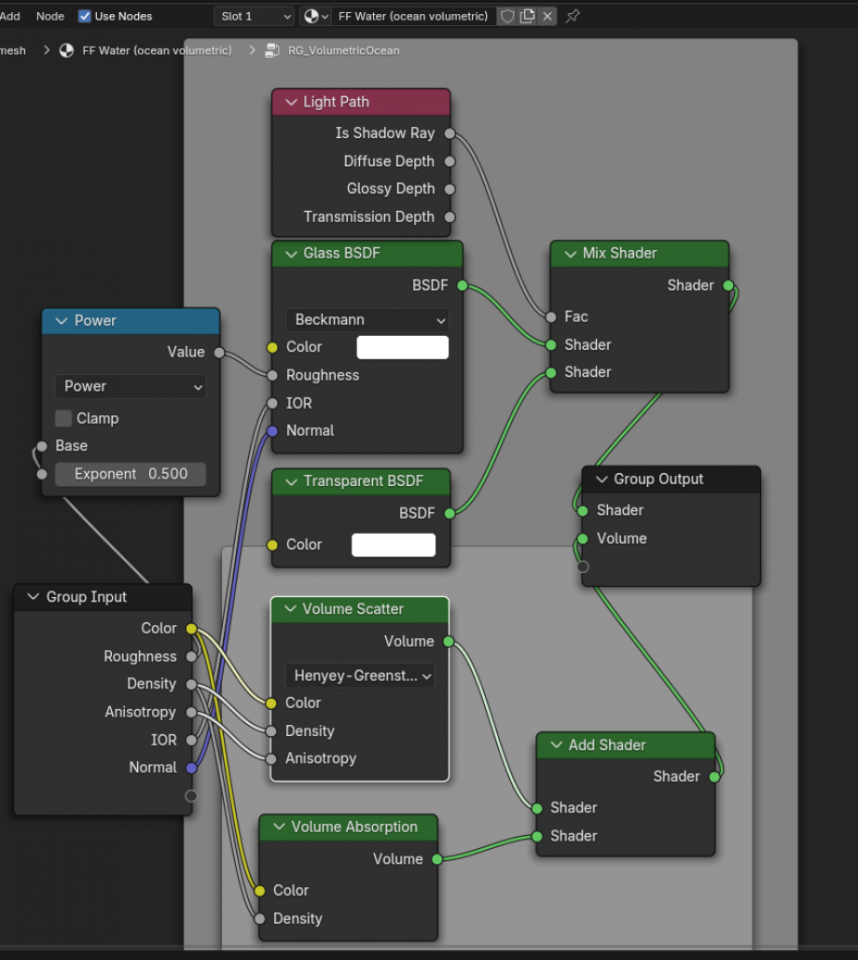Open the Beckmann distribution dropdown
The height and width of the screenshot is (960, 858).
coord(367,320)
